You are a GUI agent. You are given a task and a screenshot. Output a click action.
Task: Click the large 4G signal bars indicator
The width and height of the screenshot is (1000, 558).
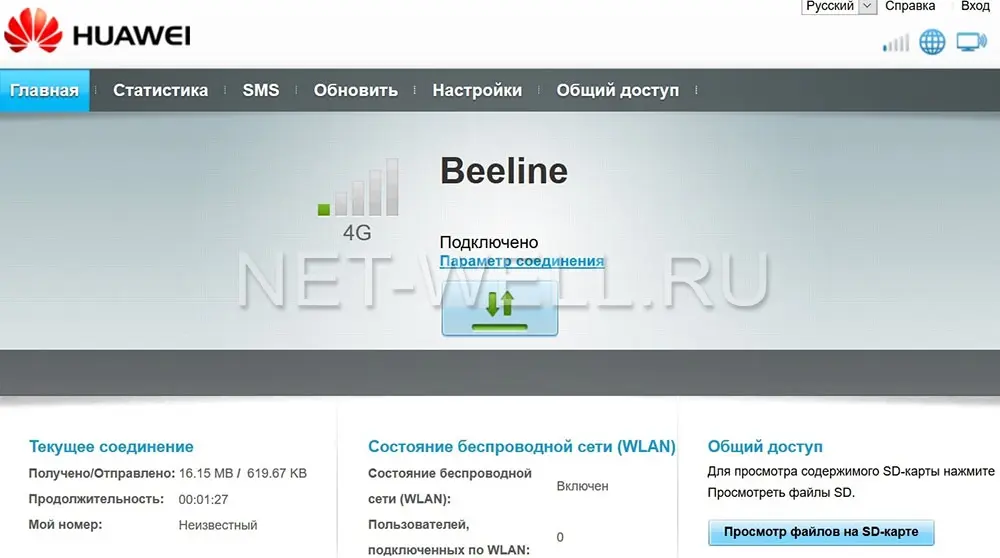[x=358, y=187]
